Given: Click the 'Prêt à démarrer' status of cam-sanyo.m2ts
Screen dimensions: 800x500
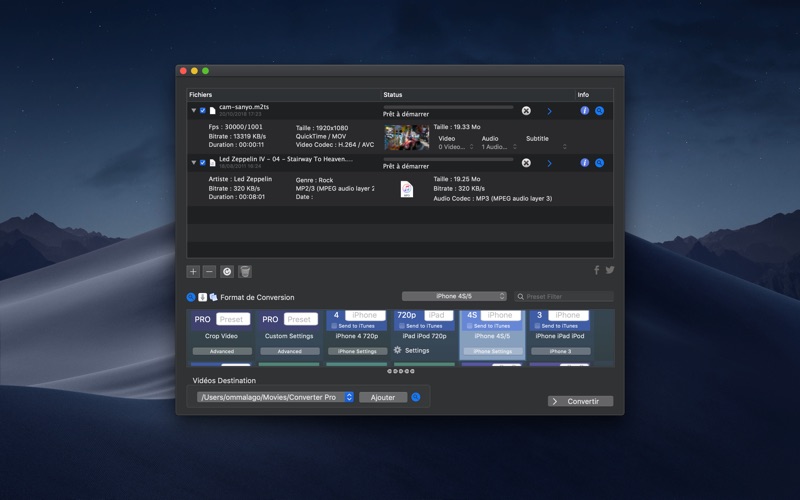Looking at the screenshot, I should click(x=406, y=114).
